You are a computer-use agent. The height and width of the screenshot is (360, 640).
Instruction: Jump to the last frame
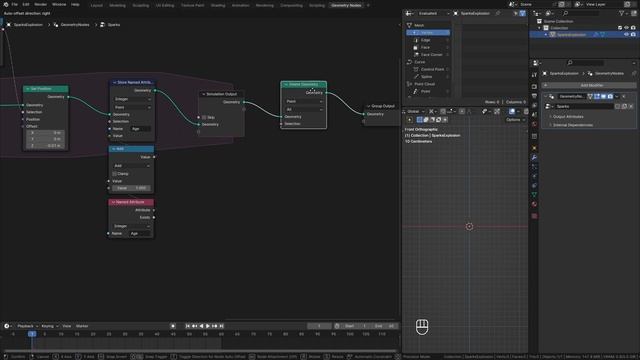pyautogui.click(x=222, y=326)
